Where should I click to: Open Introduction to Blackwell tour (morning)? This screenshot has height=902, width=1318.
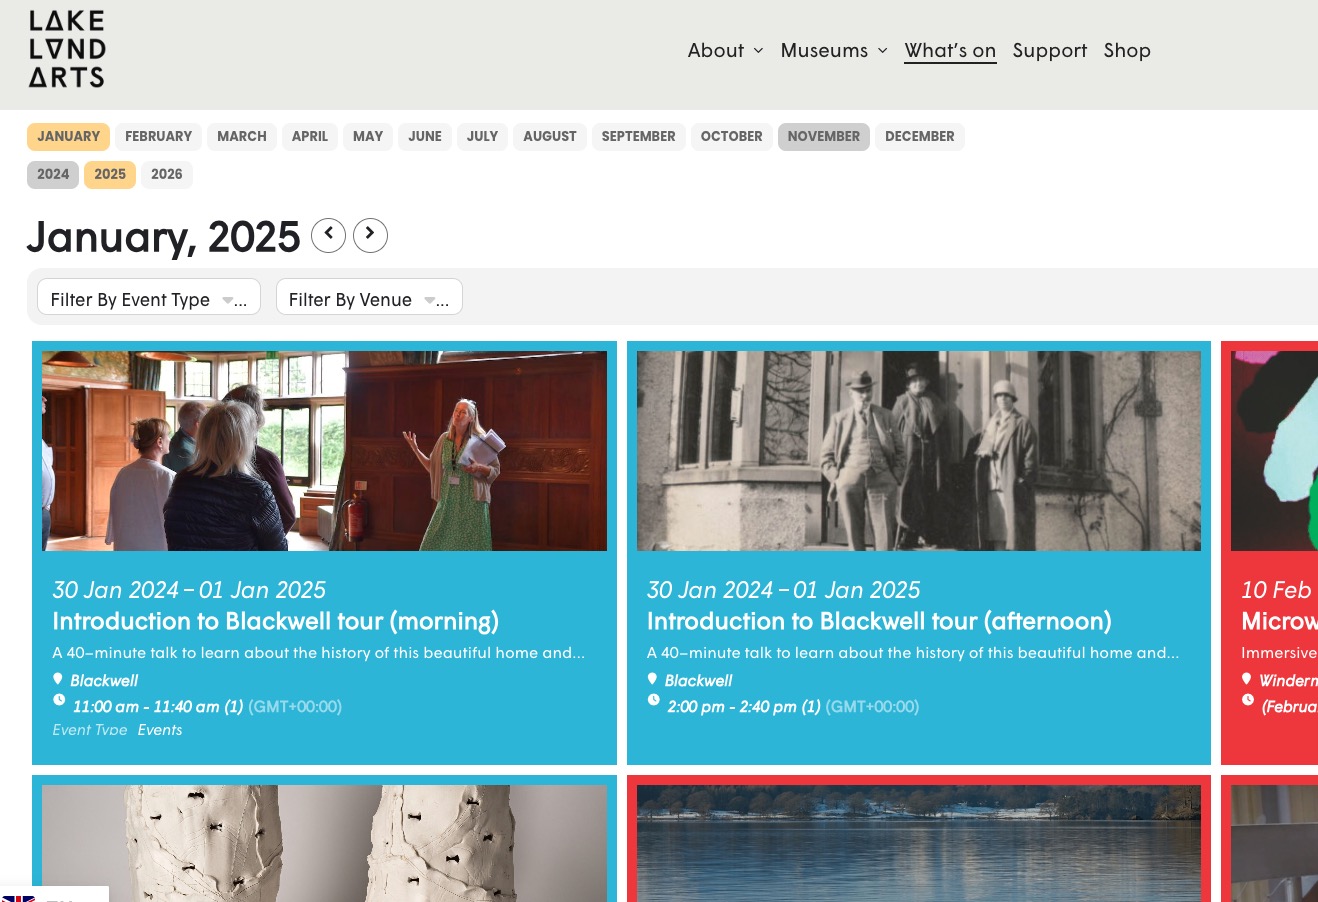(275, 621)
